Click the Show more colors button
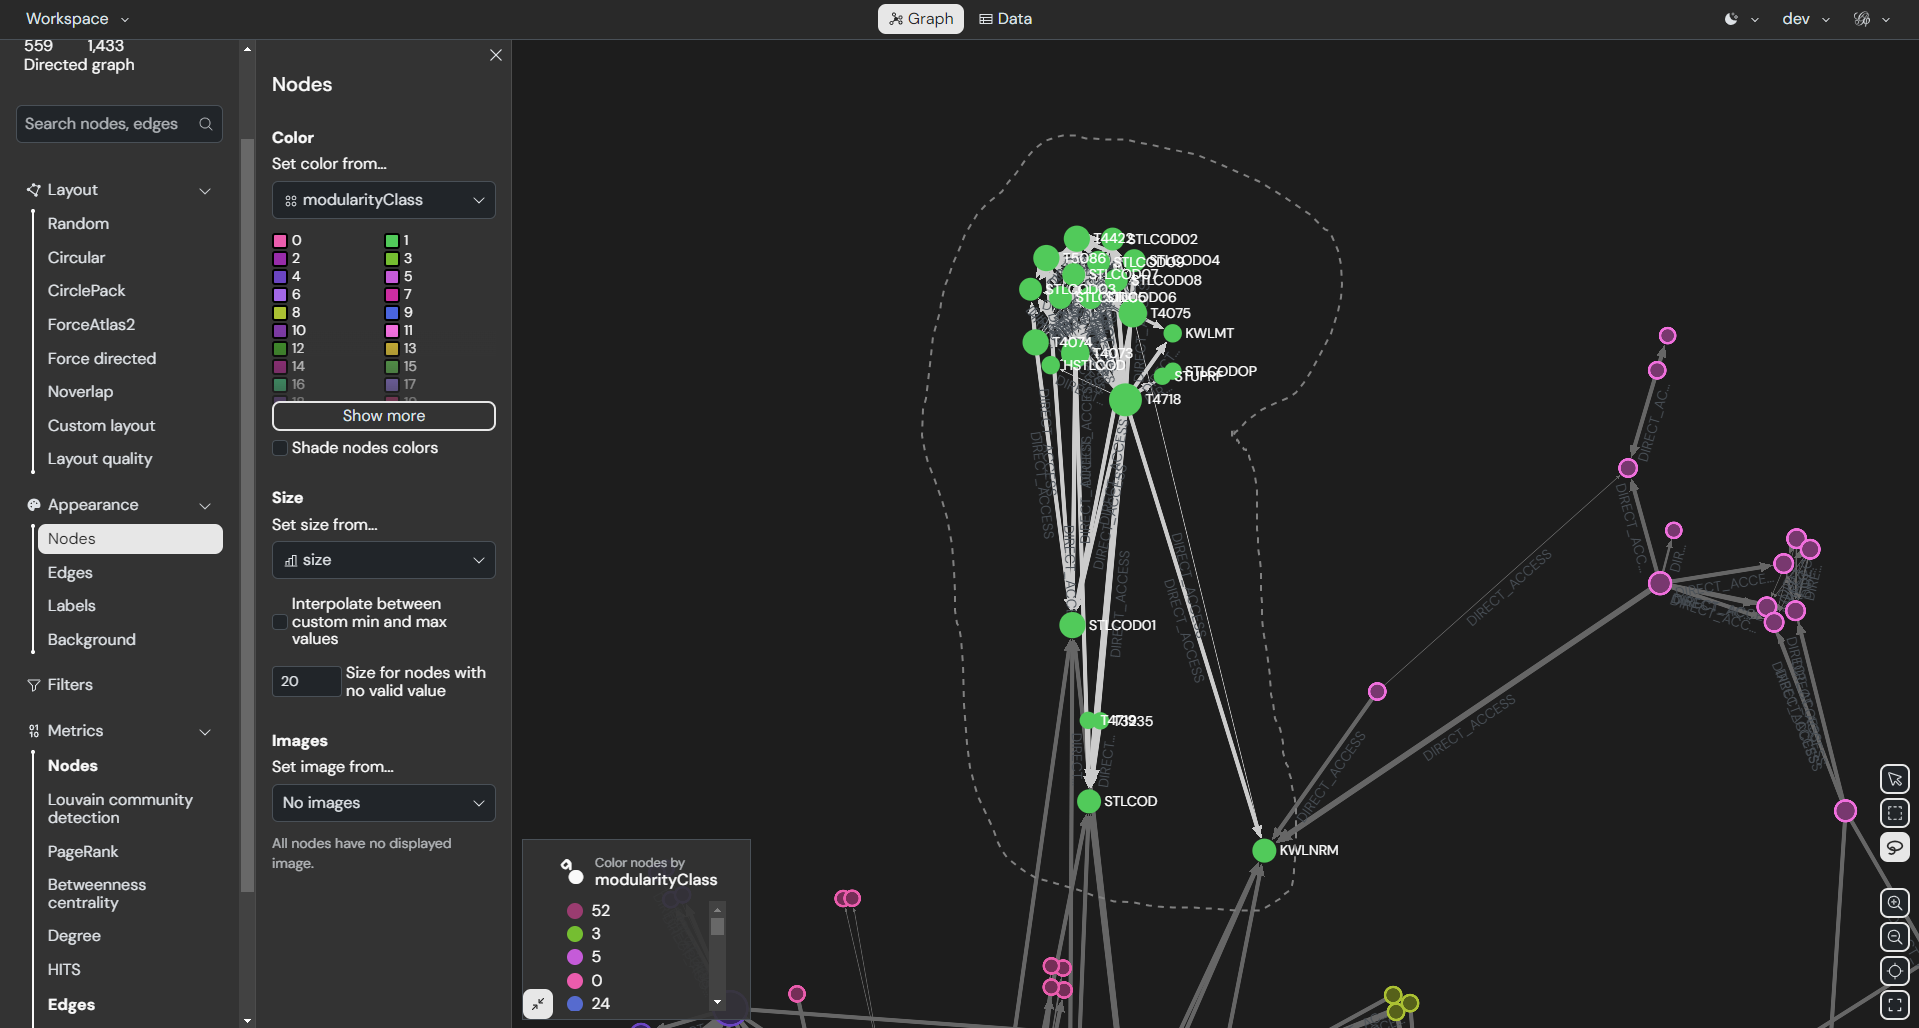The width and height of the screenshot is (1919, 1028). pyautogui.click(x=384, y=416)
